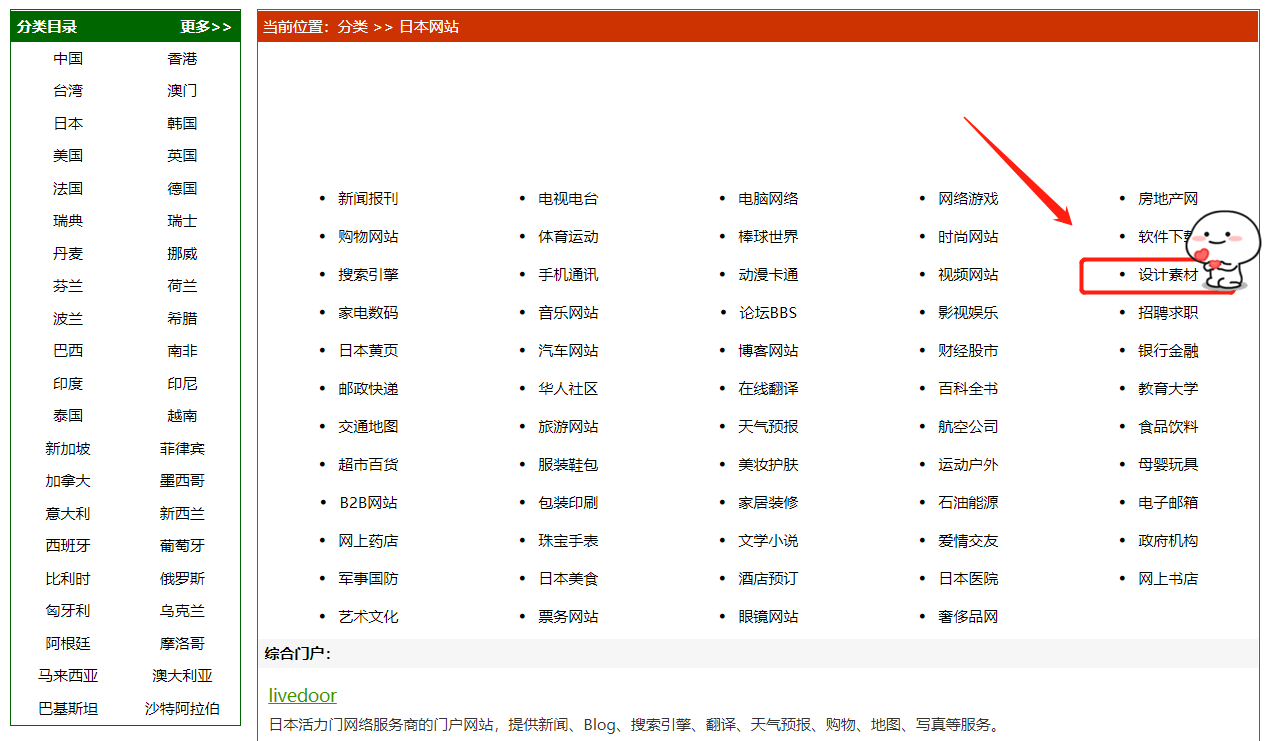Select 网络游戏 category link
The image size is (1278, 741).
click(x=968, y=199)
